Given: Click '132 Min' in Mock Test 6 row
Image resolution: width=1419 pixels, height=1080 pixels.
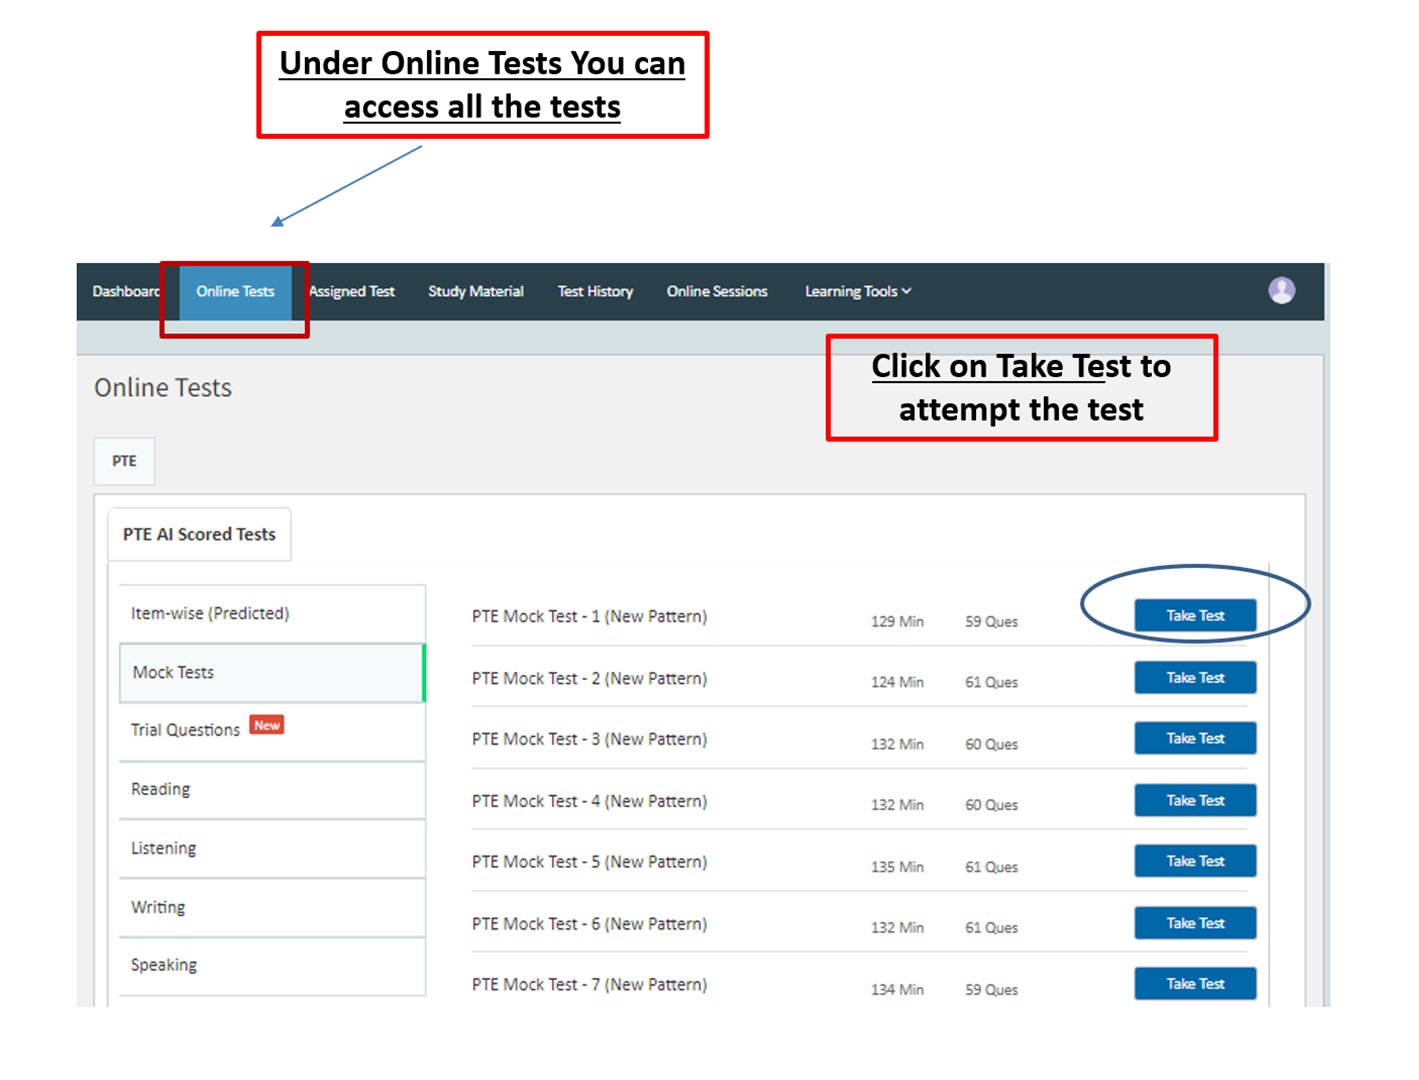Looking at the screenshot, I should click(x=897, y=928).
